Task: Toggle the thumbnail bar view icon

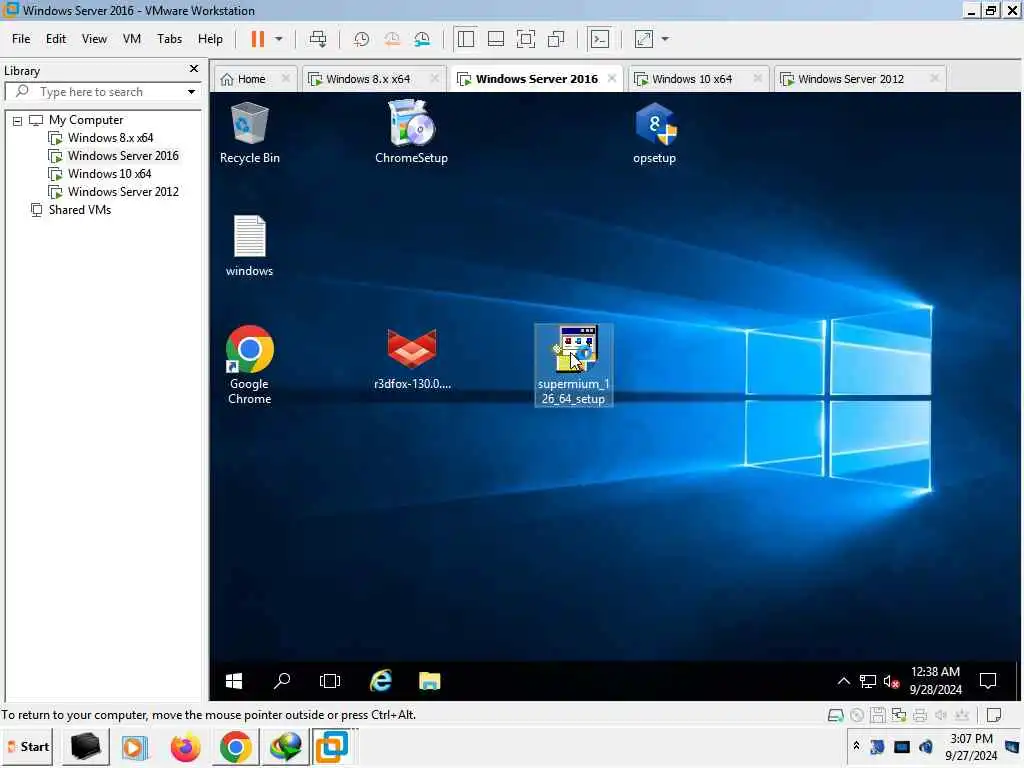Action: (496, 39)
